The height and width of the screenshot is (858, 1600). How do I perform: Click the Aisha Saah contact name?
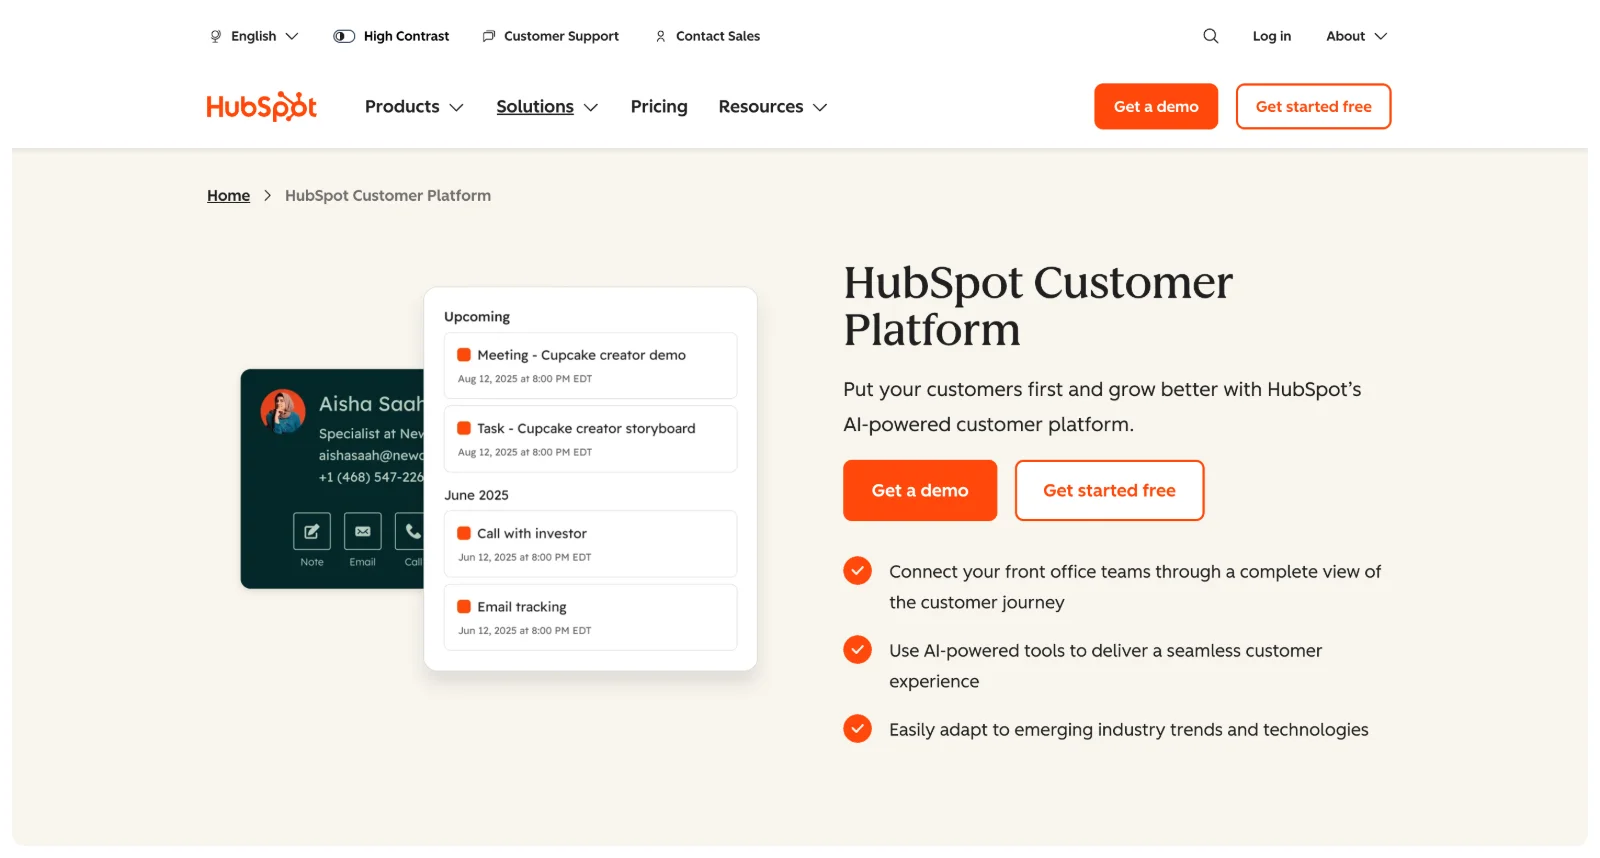(371, 404)
